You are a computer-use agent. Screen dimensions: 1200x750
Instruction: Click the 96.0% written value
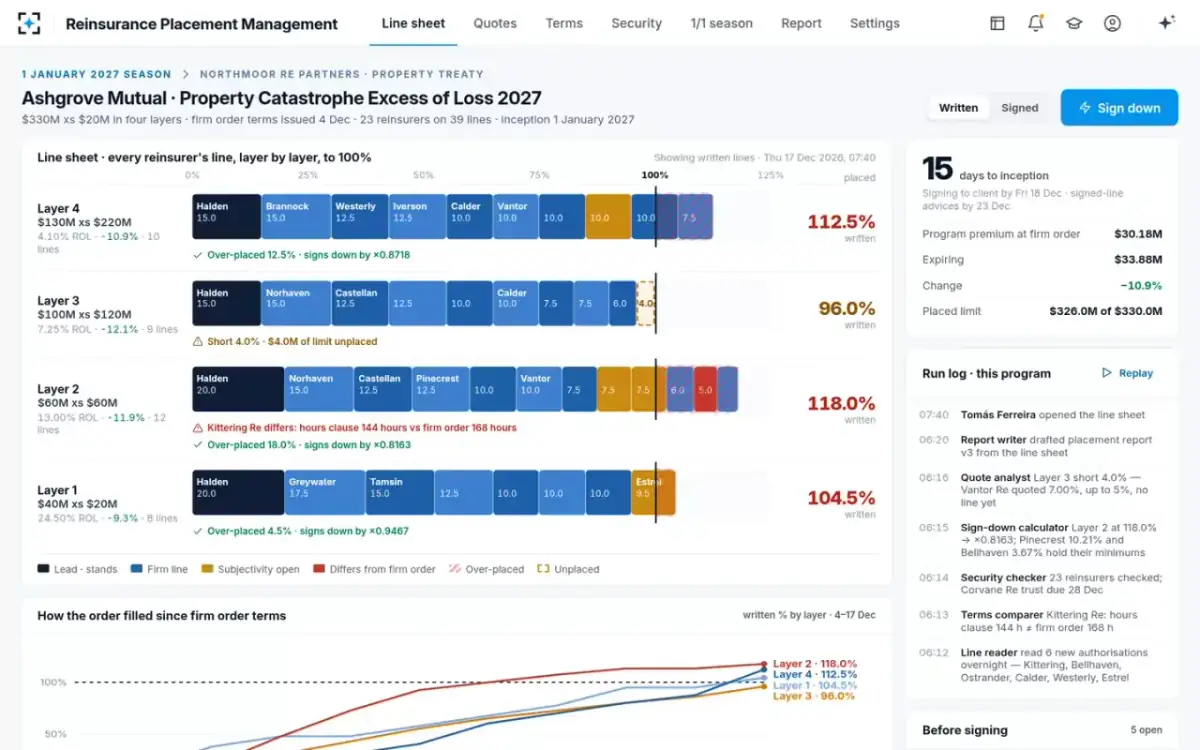[x=847, y=308]
